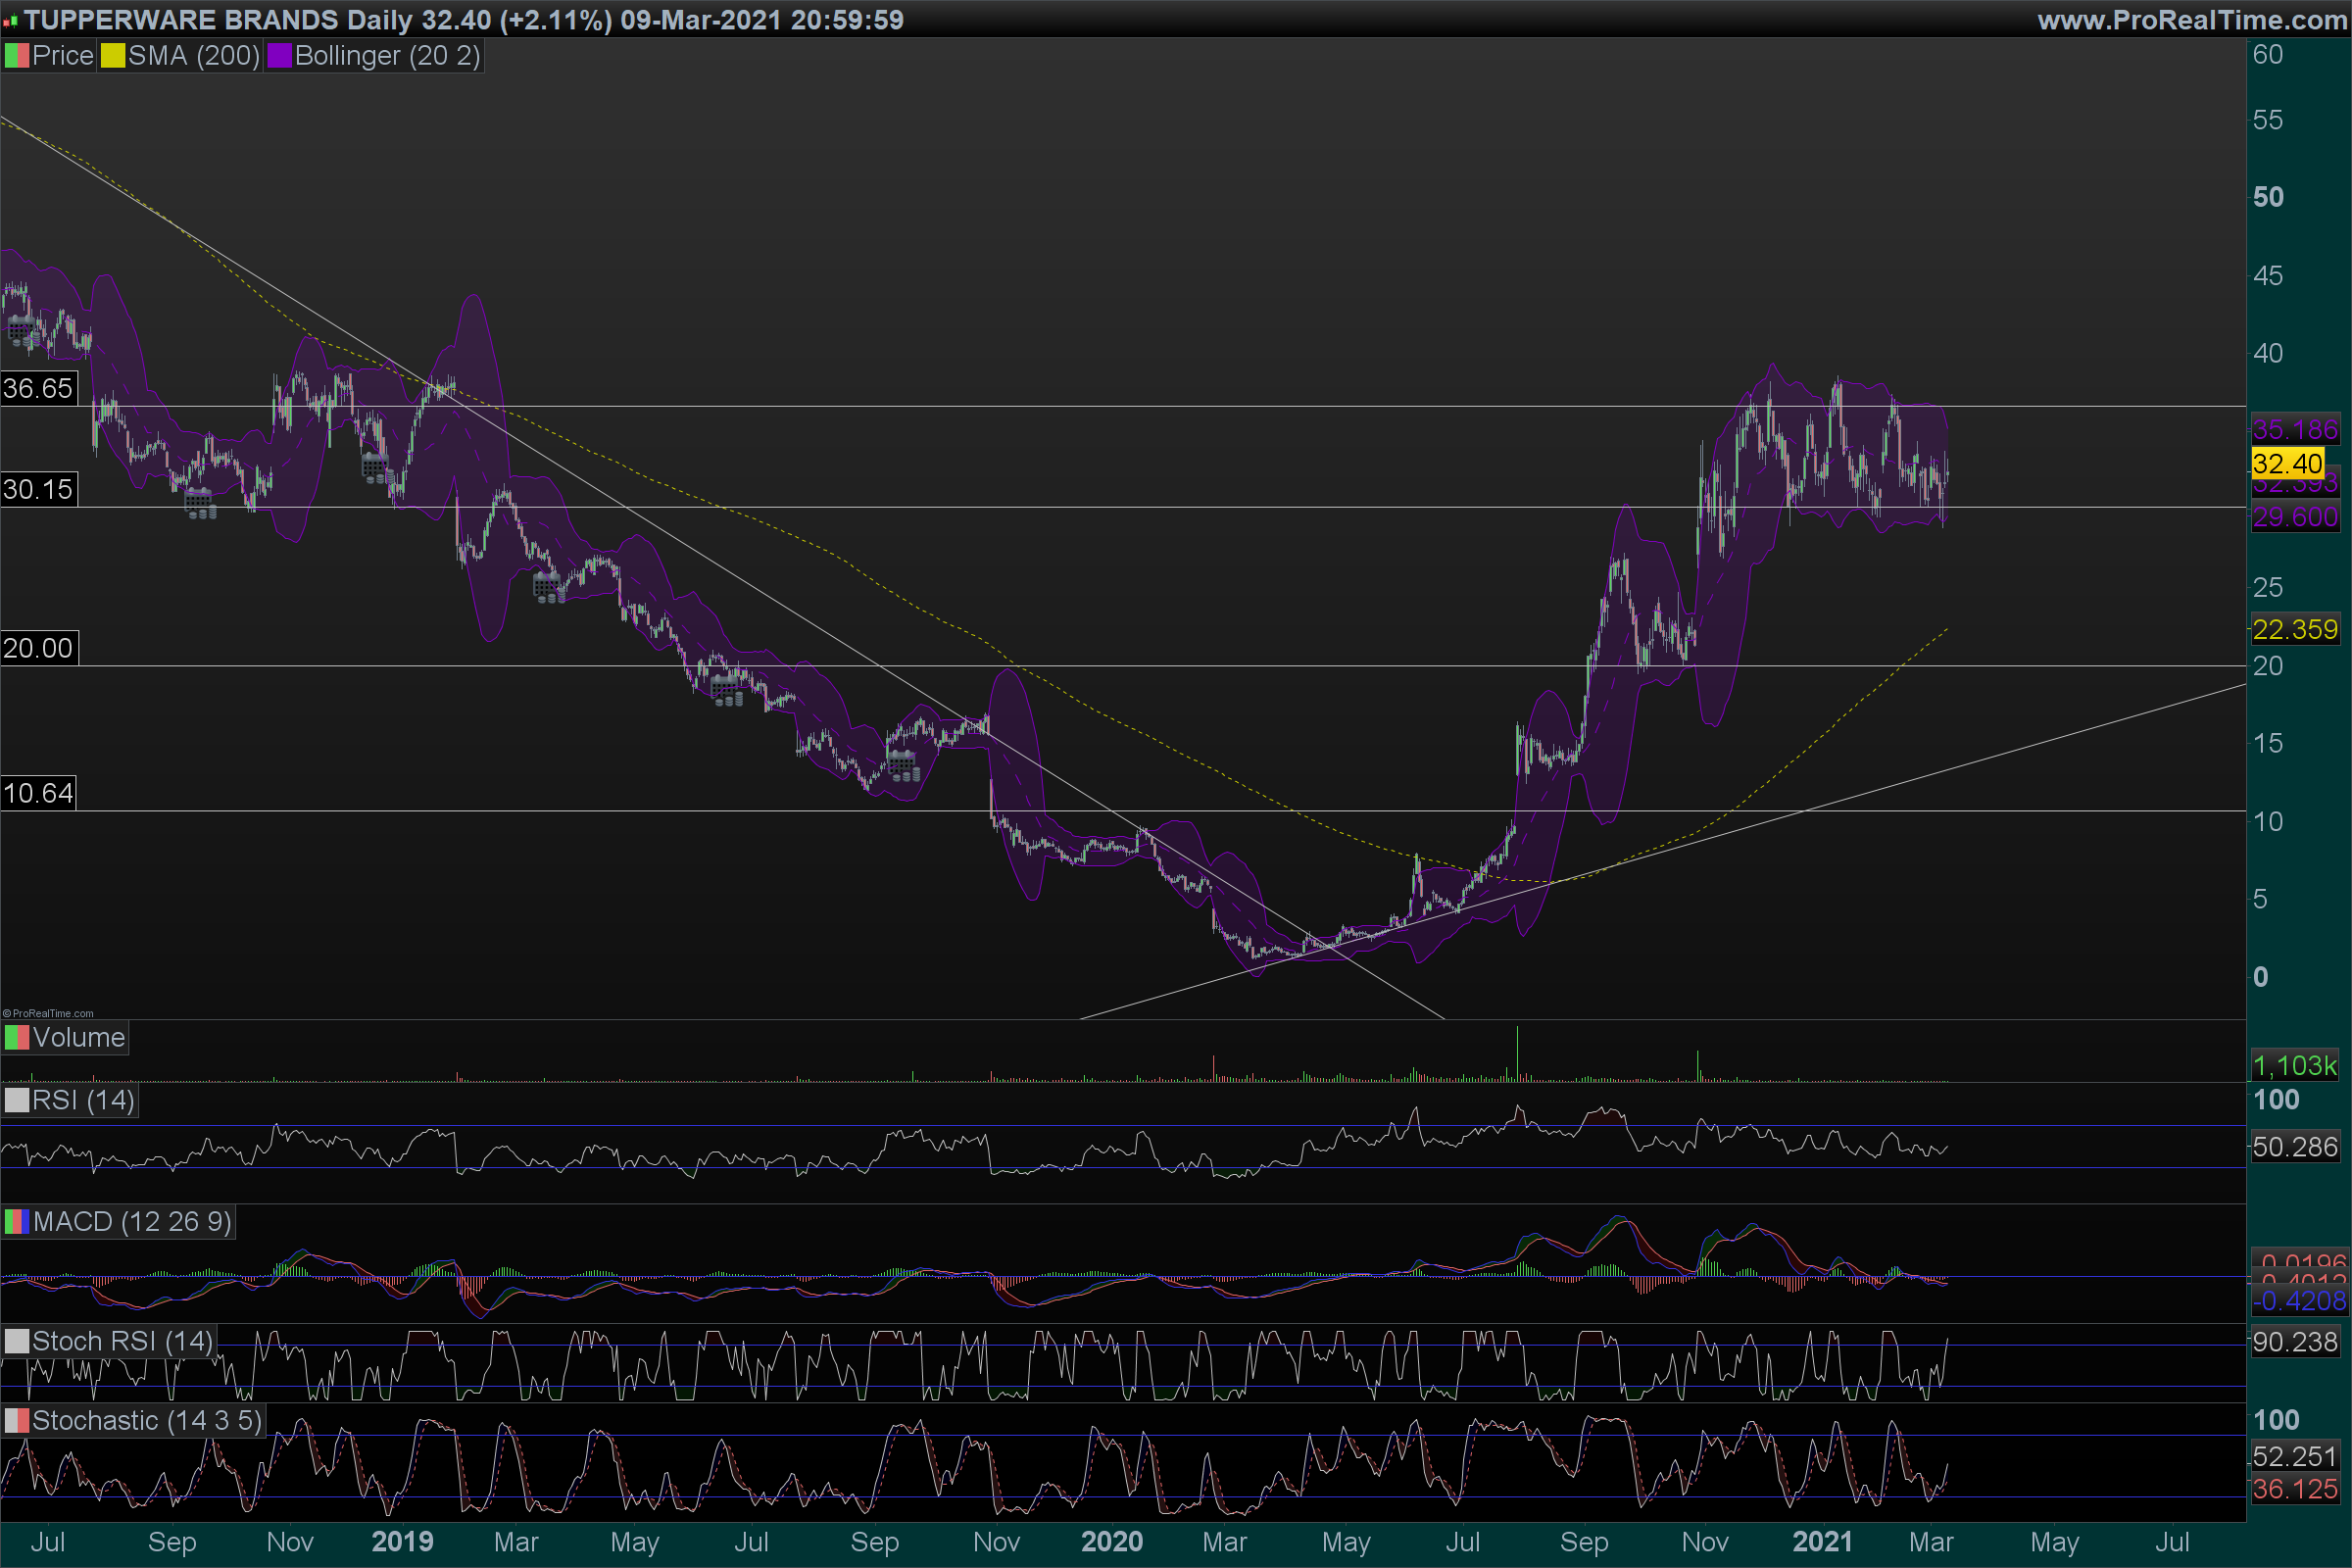The width and height of the screenshot is (2352, 1568).
Task: Click dividend calendar icon near start of 2019
Action: tap(376, 468)
